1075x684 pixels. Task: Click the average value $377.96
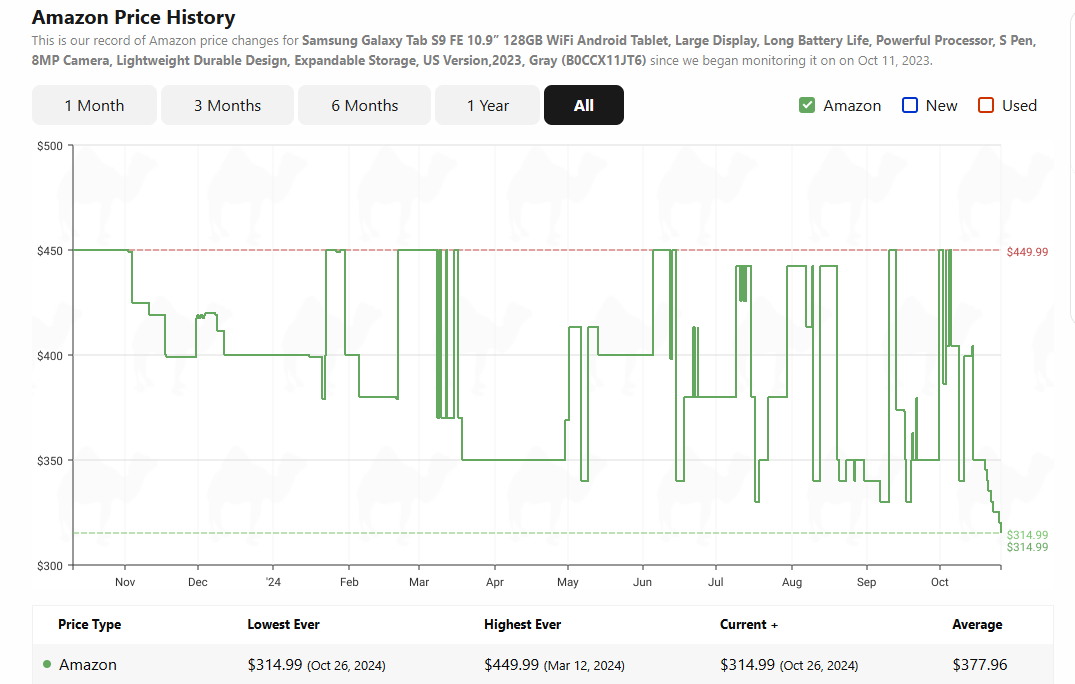pyautogui.click(x=980, y=665)
